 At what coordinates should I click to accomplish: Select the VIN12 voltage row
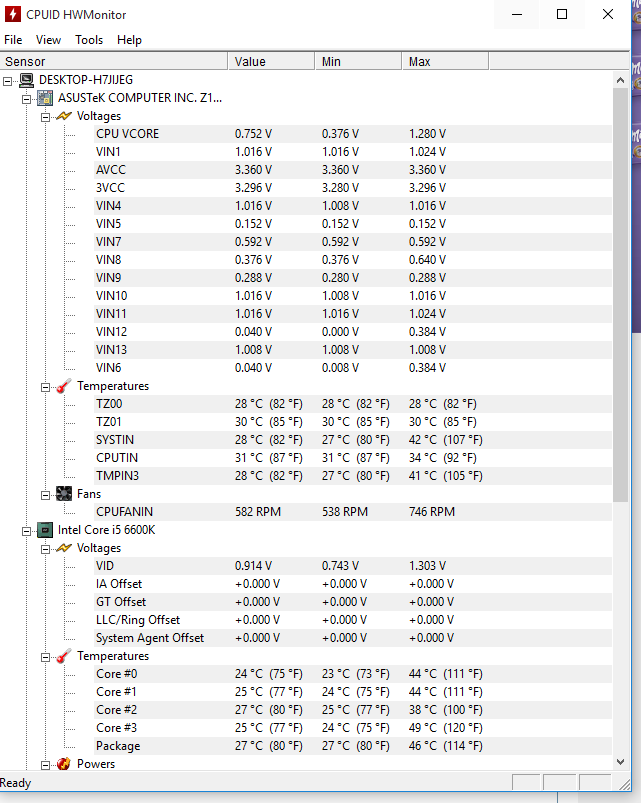tap(353, 332)
